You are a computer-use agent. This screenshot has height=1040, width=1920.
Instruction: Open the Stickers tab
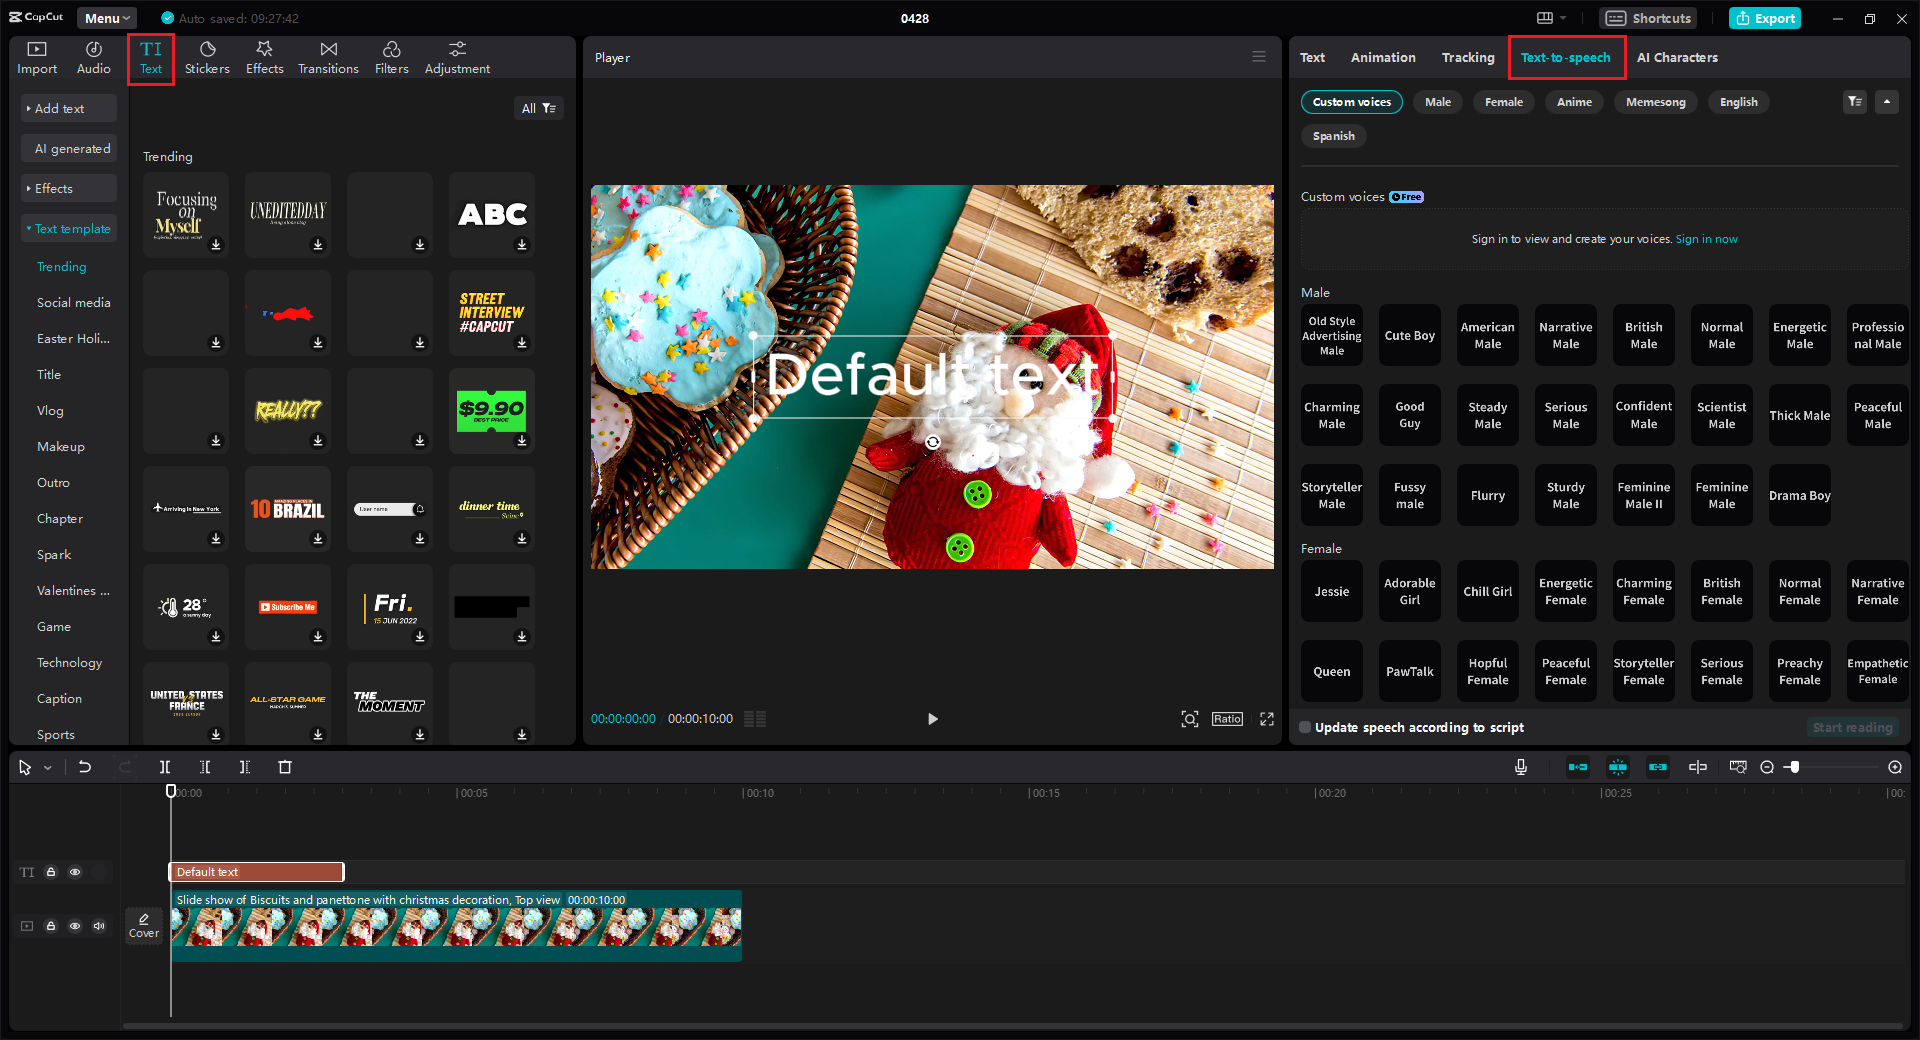point(207,58)
